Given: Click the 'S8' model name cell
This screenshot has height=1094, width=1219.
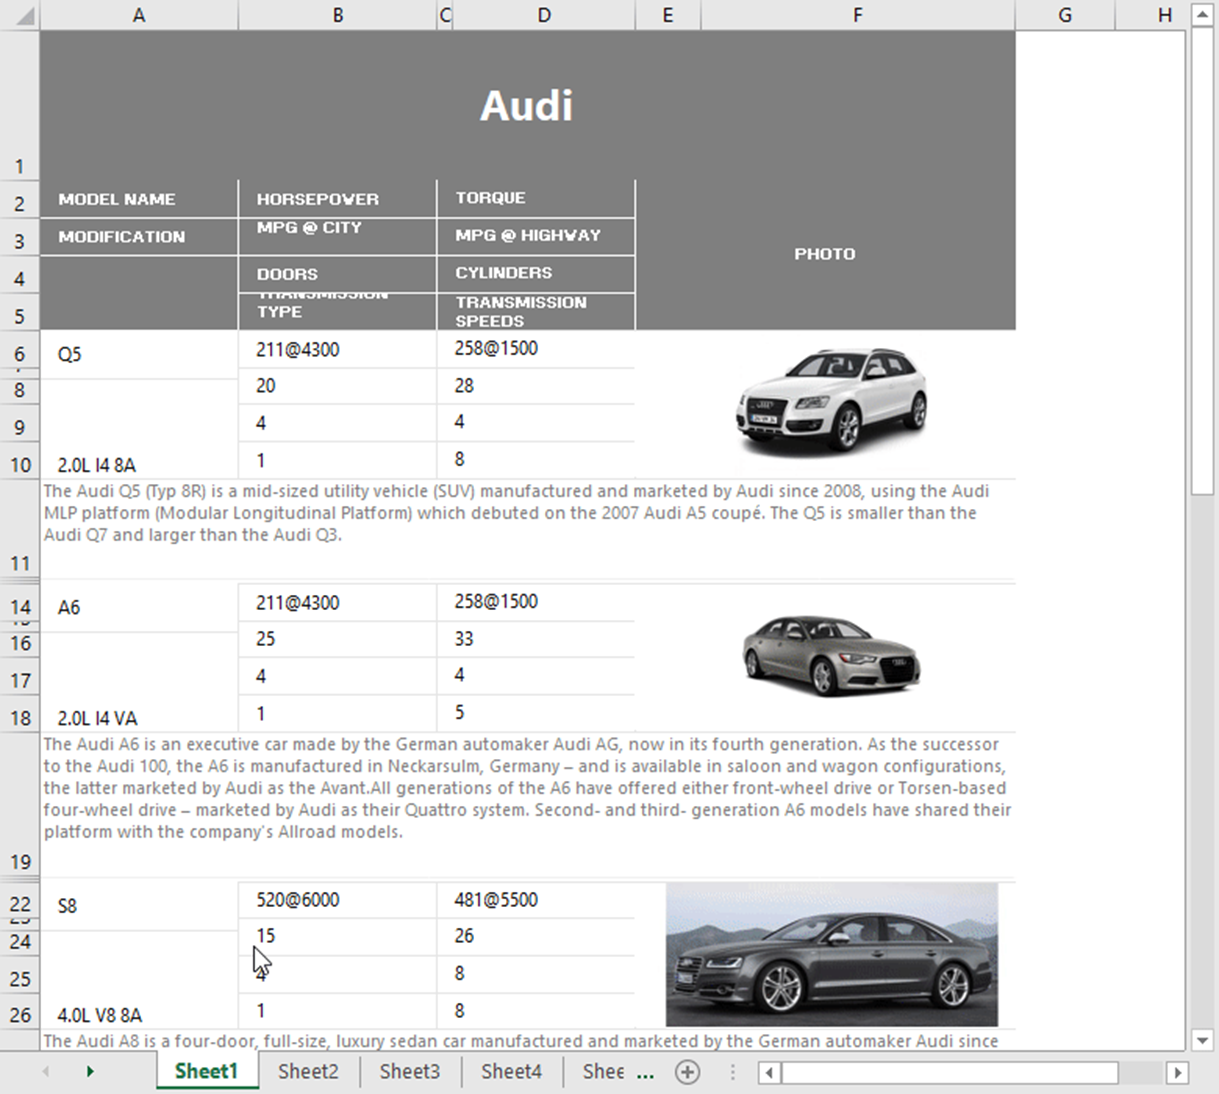Looking at the screenshot, I should click(139, 906).
